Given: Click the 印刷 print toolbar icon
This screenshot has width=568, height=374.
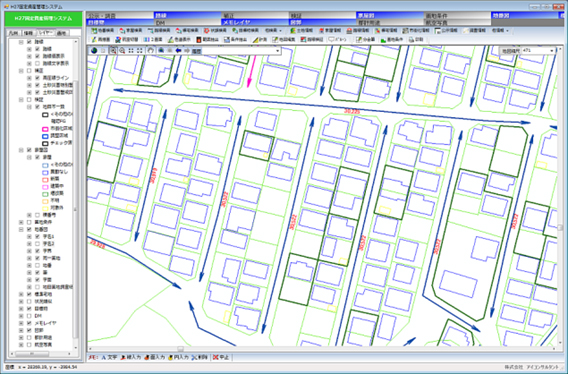Looking at the screenshot, I should pyautogui.click(x=416, y=40).
